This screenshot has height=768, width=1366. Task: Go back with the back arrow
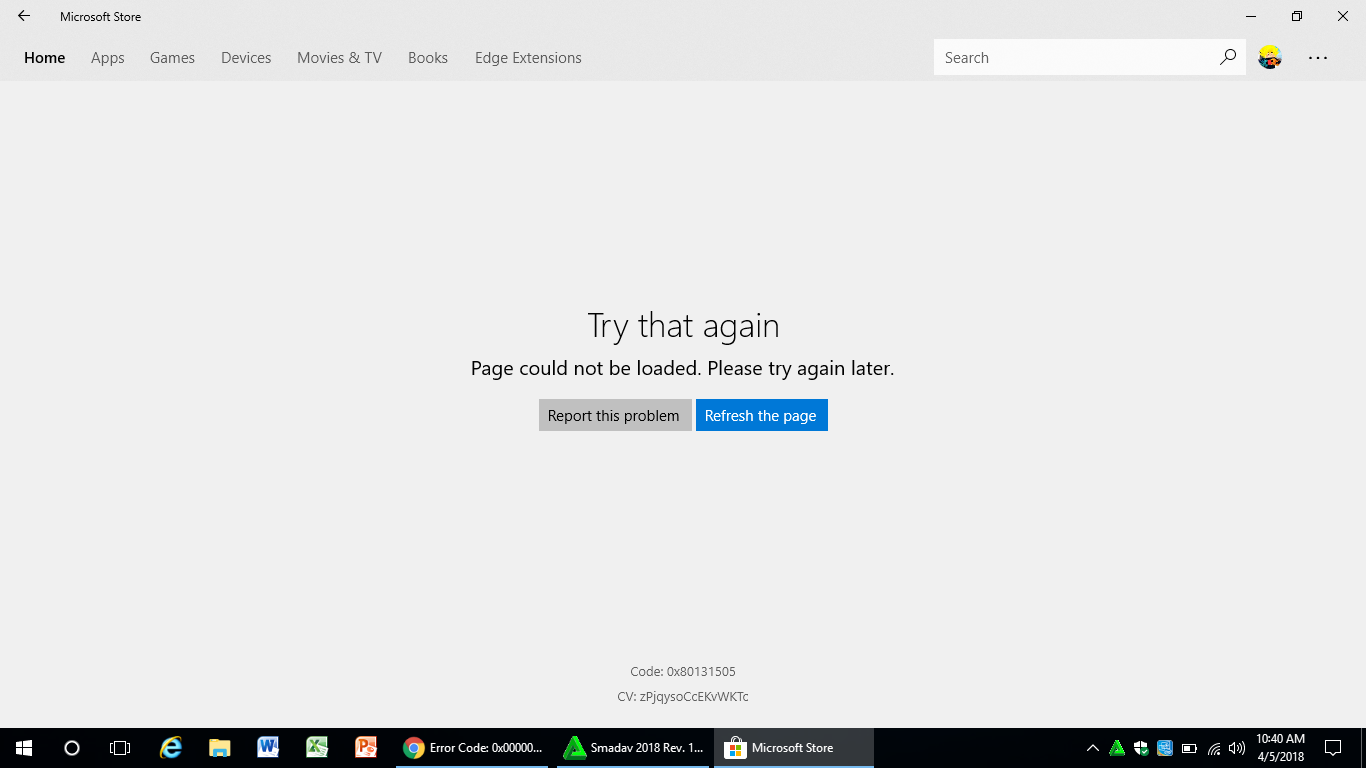point(24,16)
